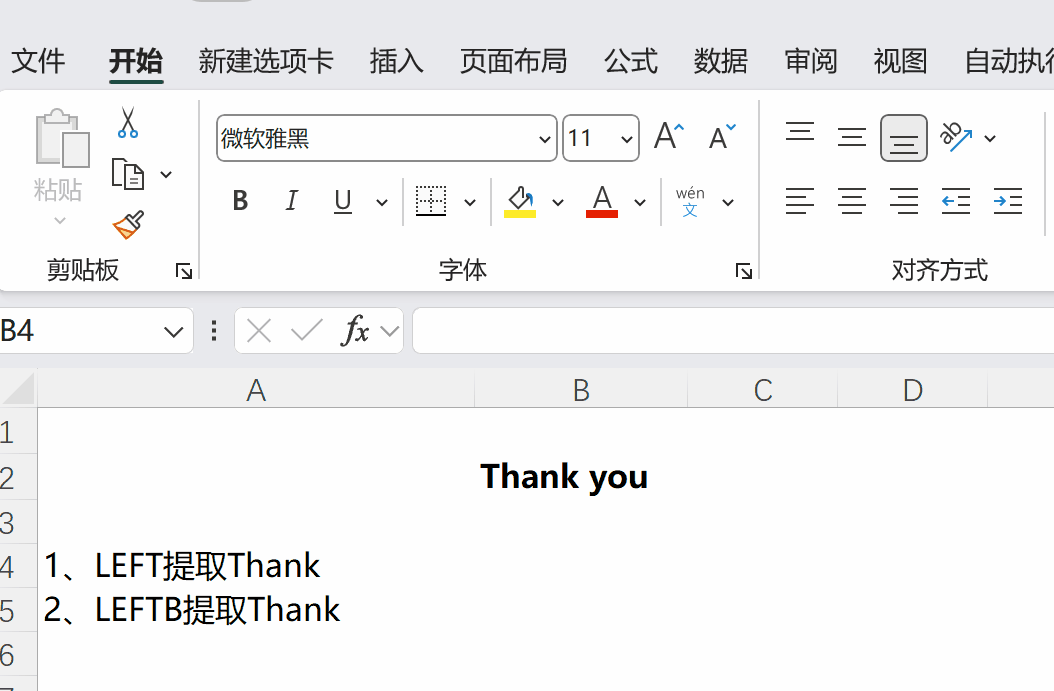Open phonetic guide dropdown arrow
This screenshot has height=691, width=1054.
point(728,202)
